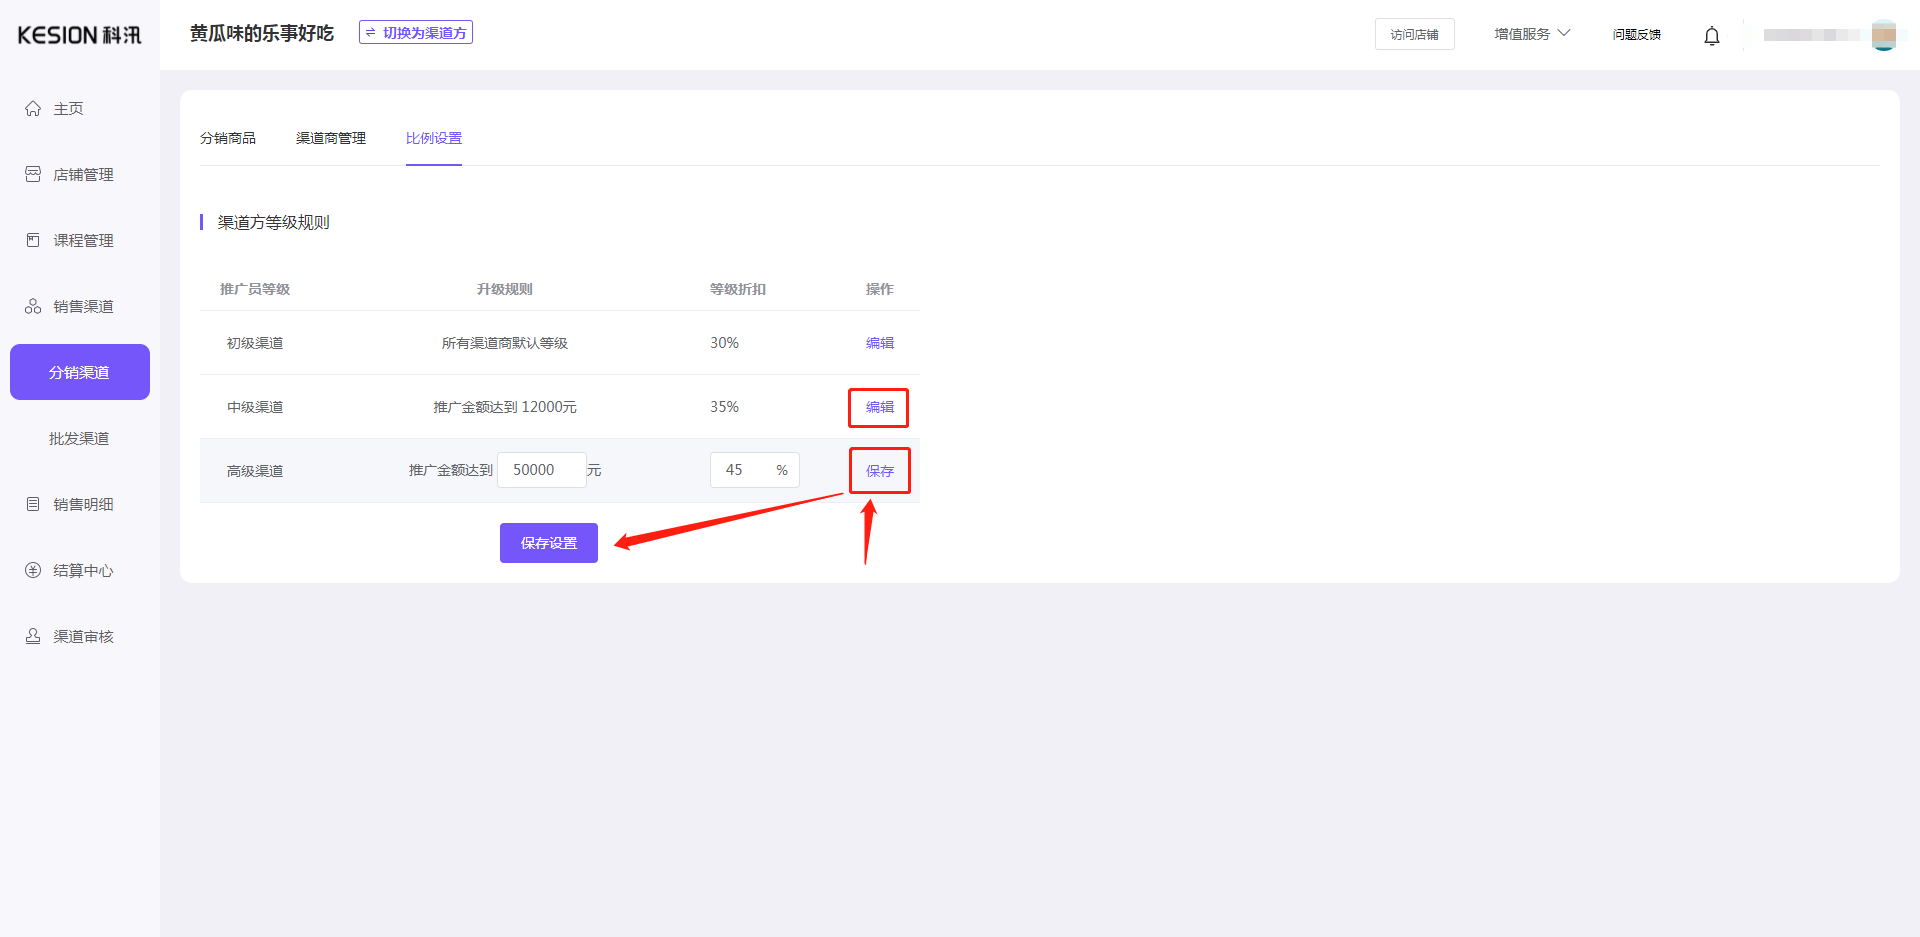
Task: Click the stamp icon for 渠道审核
Action: point(33,636)
